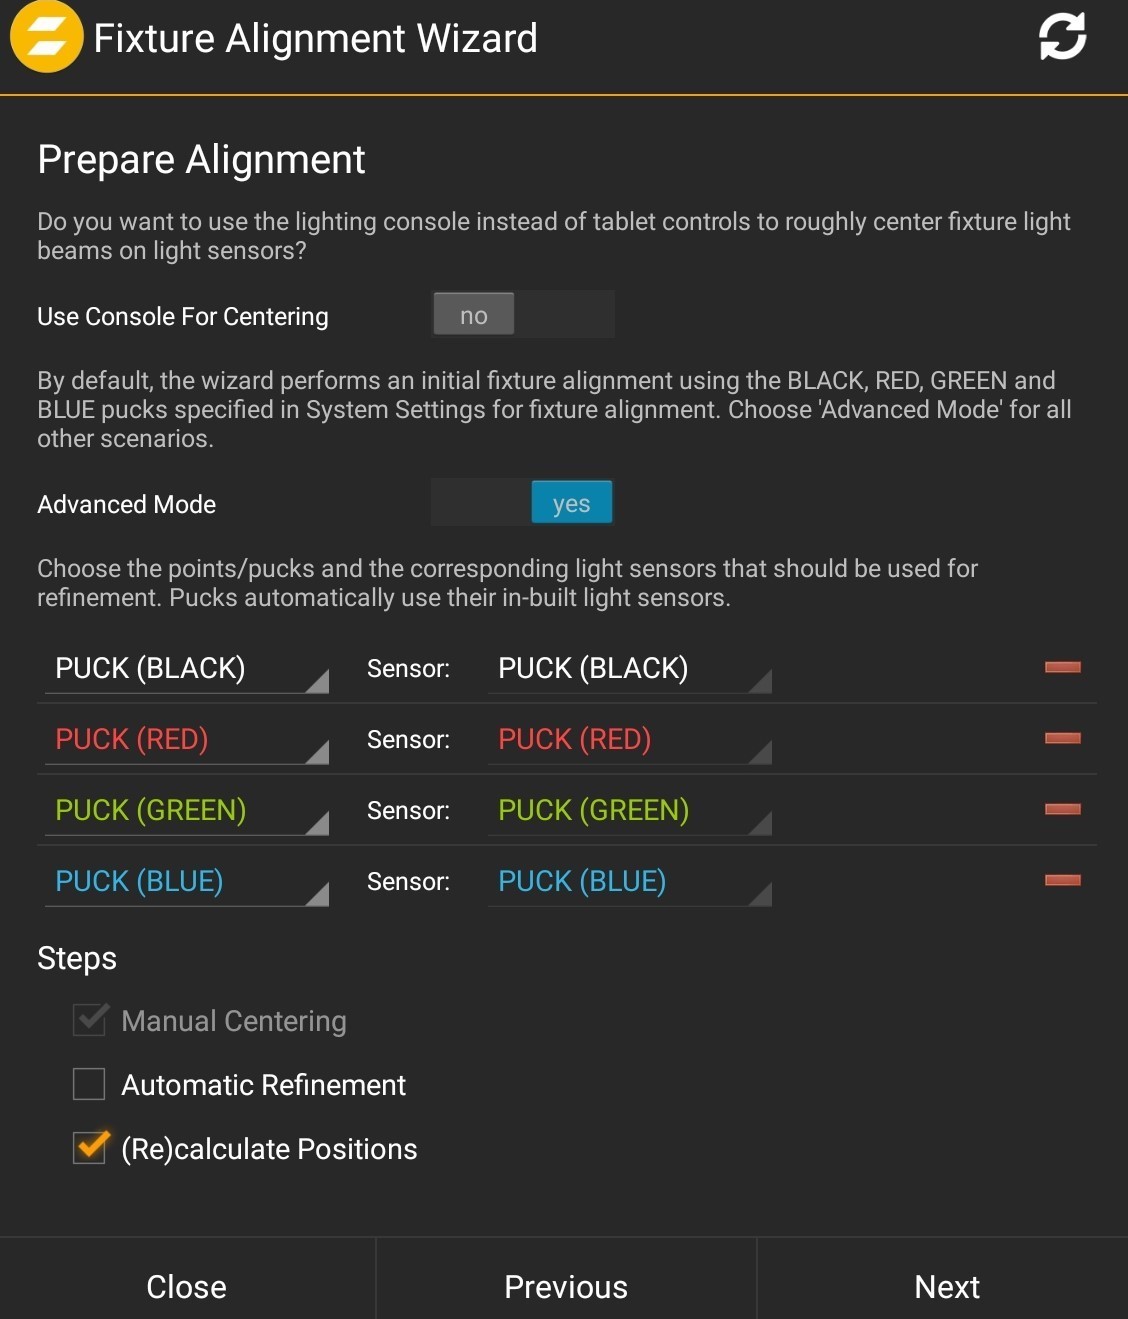Image resolution: width=1128 pixels, height=1319 pixels.
Task: Toggle Use Console For Centering switch
Action: coord(523,315)
